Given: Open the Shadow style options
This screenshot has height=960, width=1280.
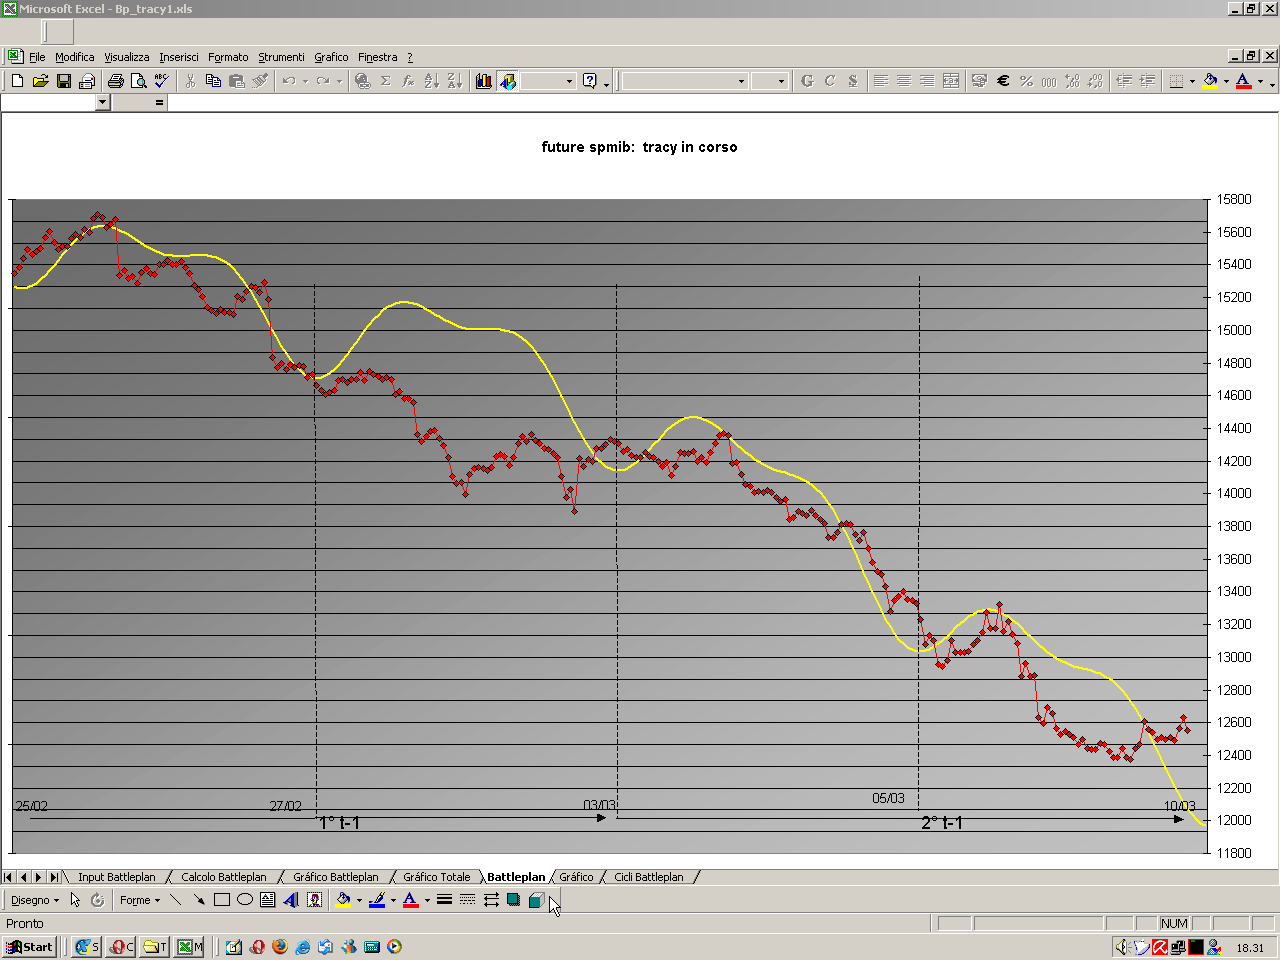Looking at the screenshot, I should point(513,900).
